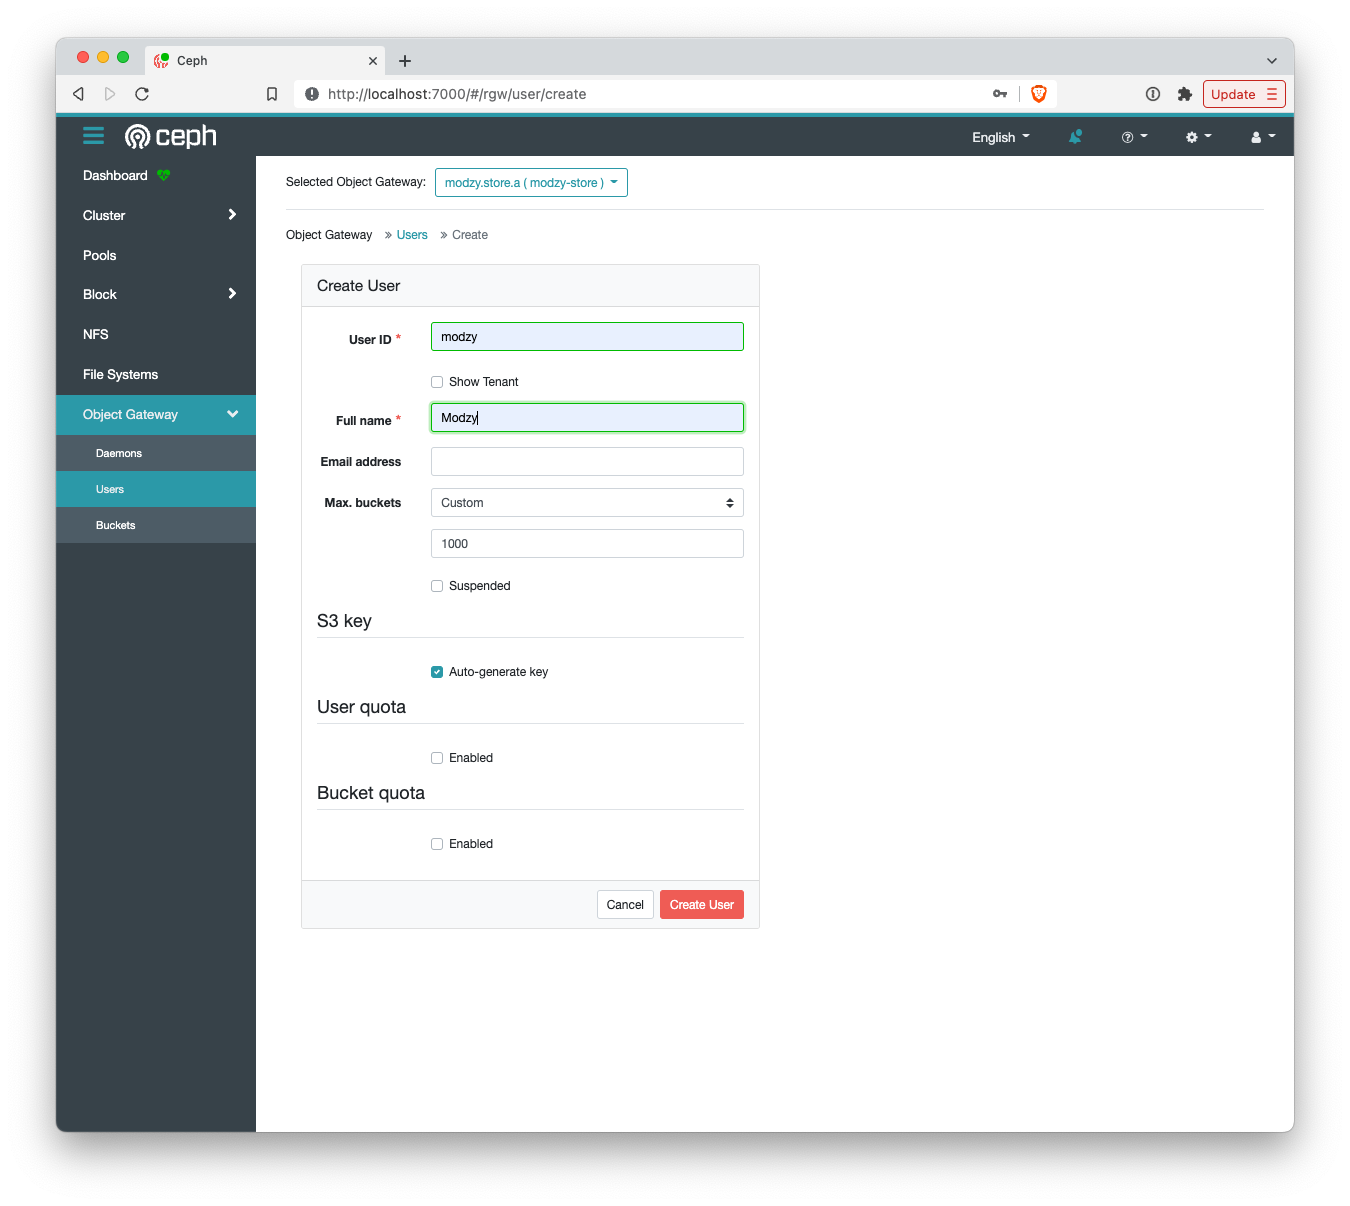
Task: Open the English language dropdown
Action: click(x=1001, y=137)
